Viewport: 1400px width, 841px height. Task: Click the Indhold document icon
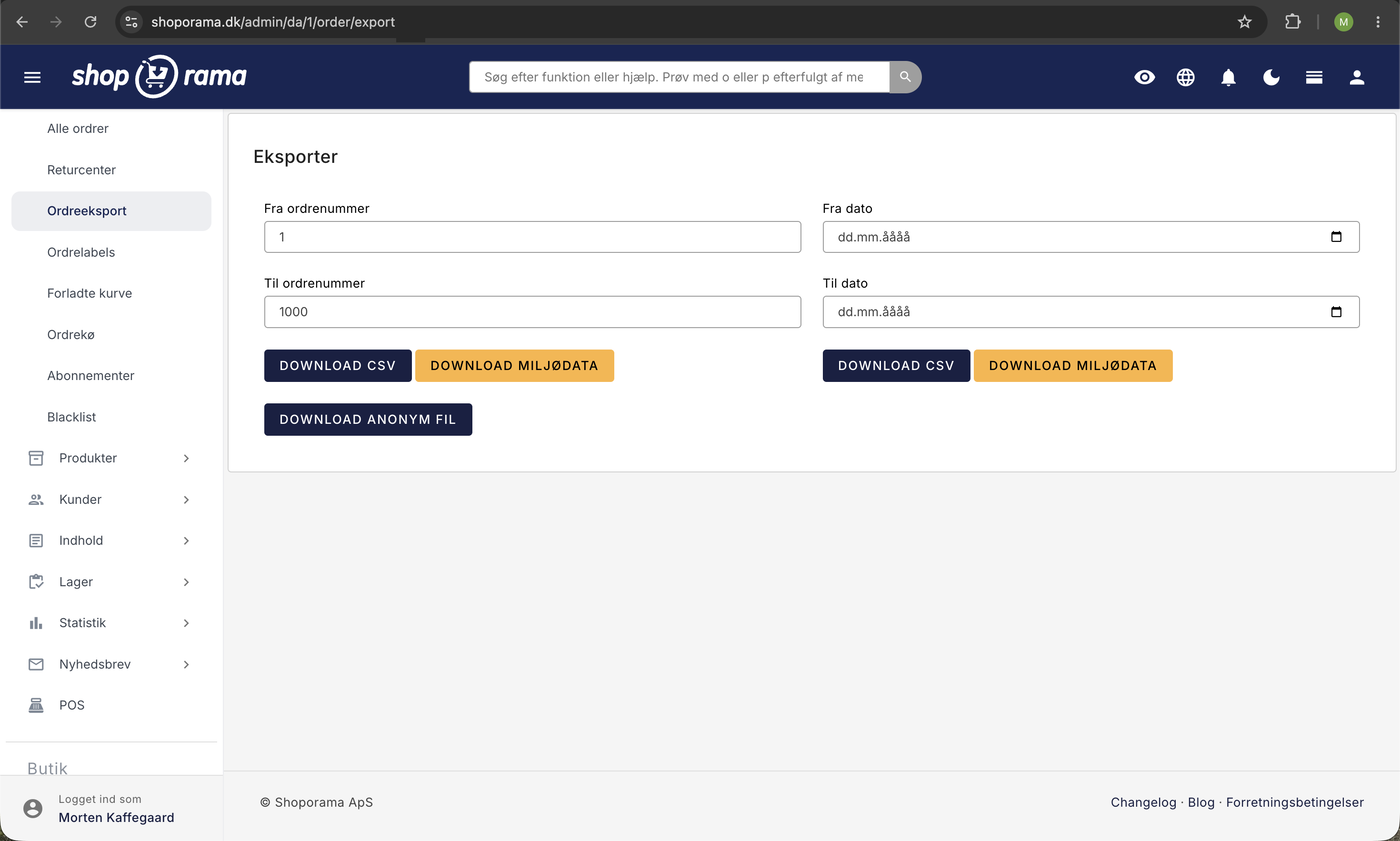tap(36, 541)
